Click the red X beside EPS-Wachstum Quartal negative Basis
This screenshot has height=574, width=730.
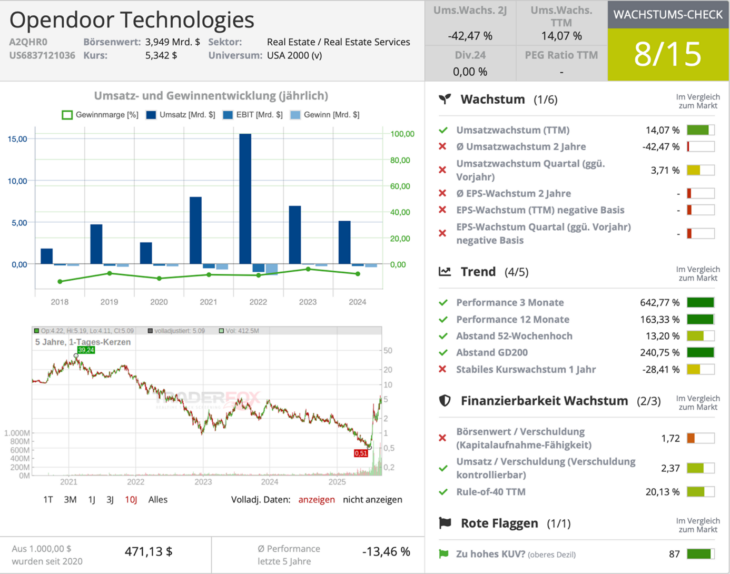click(x=443, y=233)
